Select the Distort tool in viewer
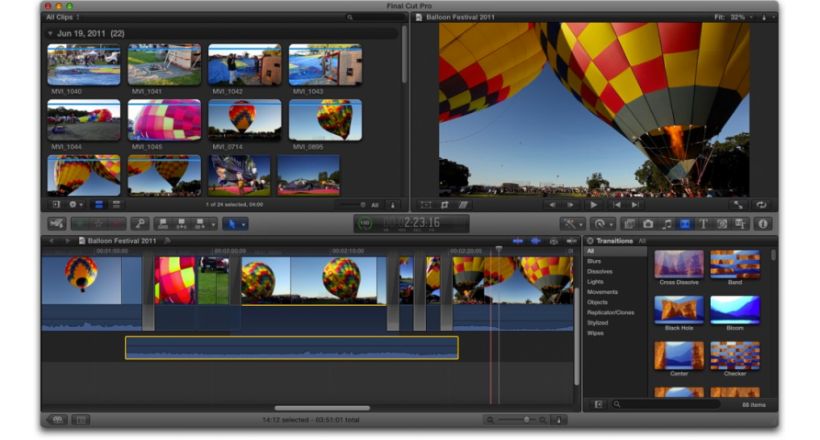This screenshot has height=440, width=820. point(463,205)
